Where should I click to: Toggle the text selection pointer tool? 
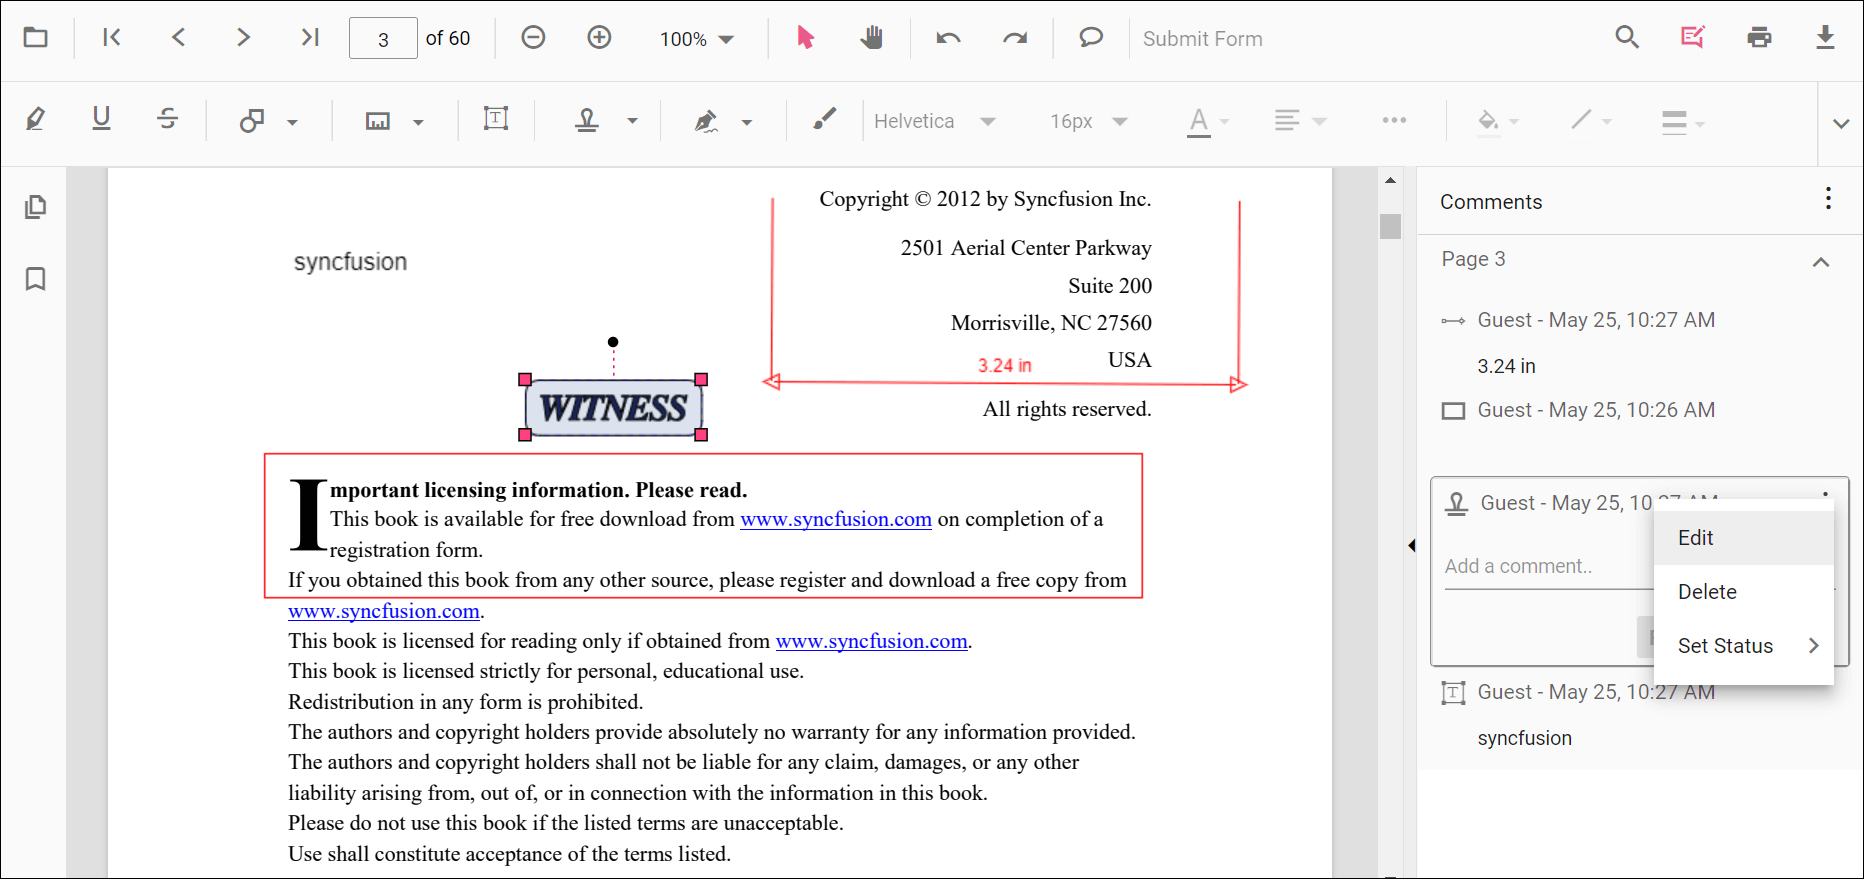805,38
